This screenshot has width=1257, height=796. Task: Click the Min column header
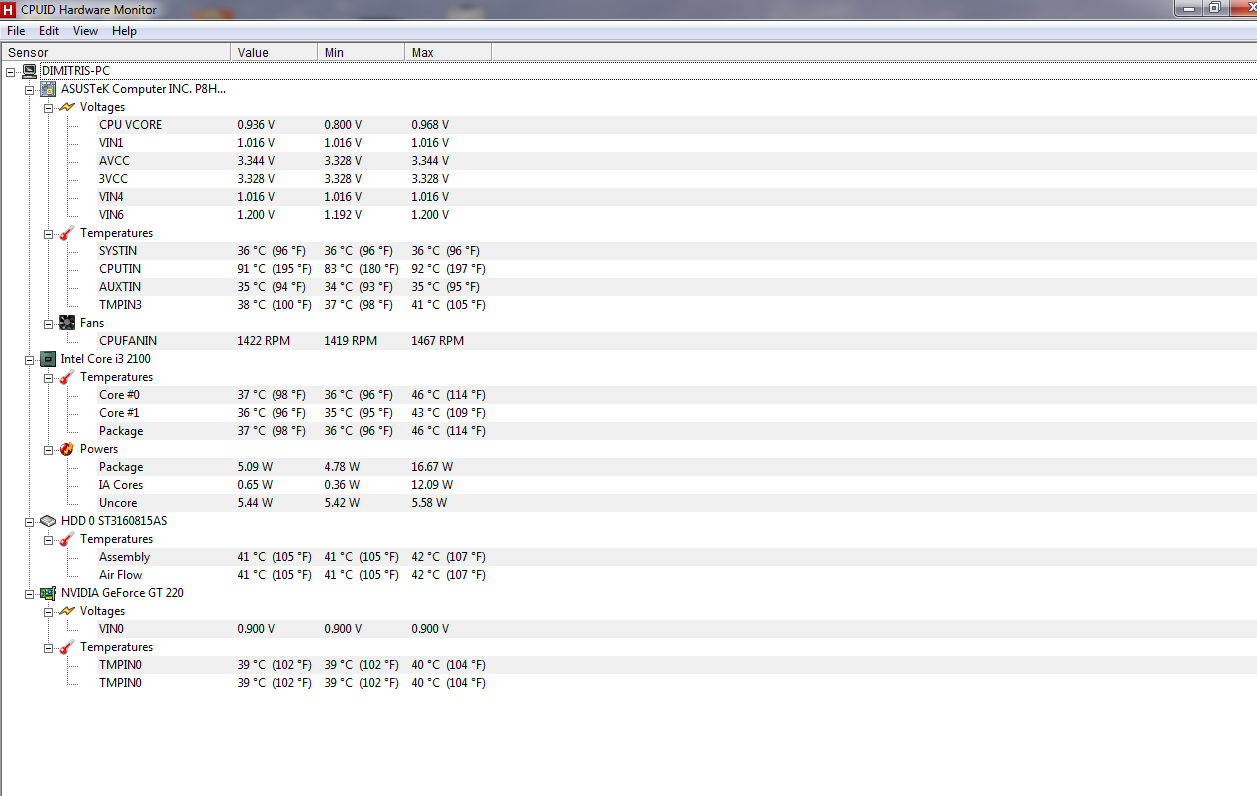click(x=361, y=52)
